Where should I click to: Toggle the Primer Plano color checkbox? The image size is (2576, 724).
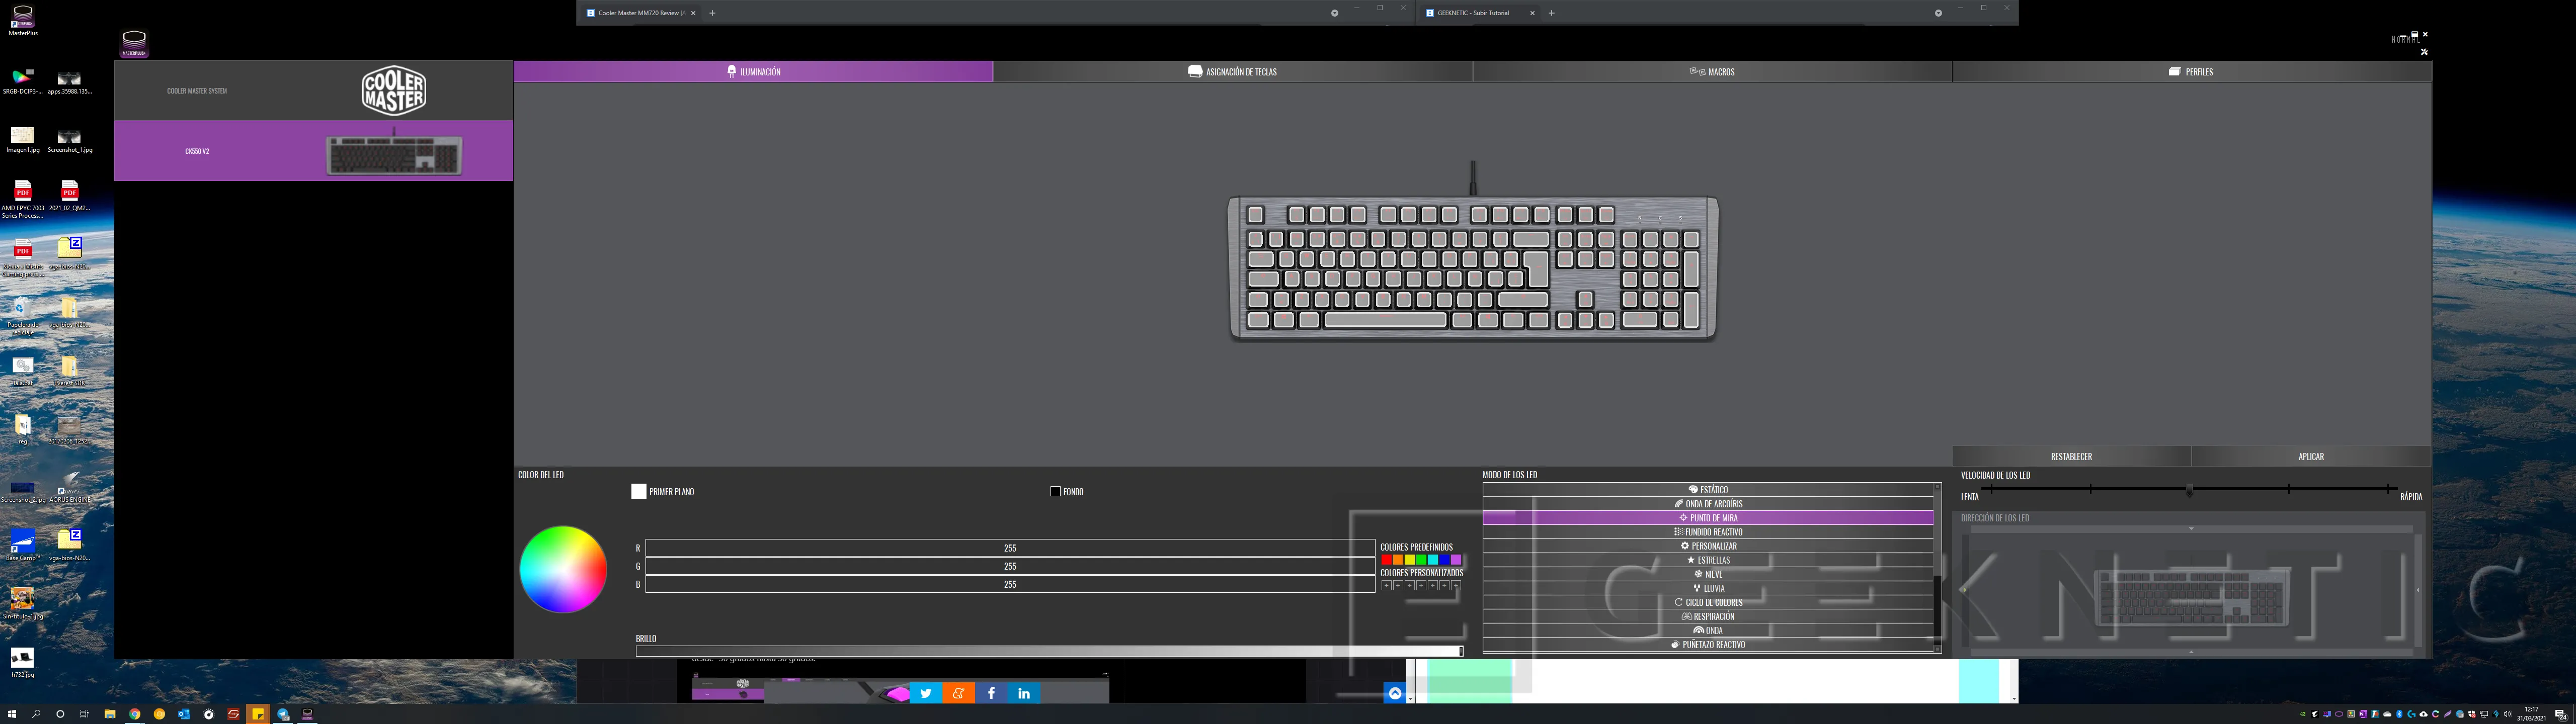639,491
